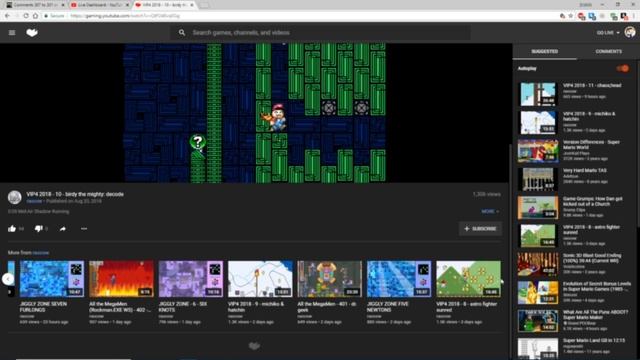Open suggested Version Differences Super Mario World
The height and width of the screenshot is (360, 640).
pos(538,151)
